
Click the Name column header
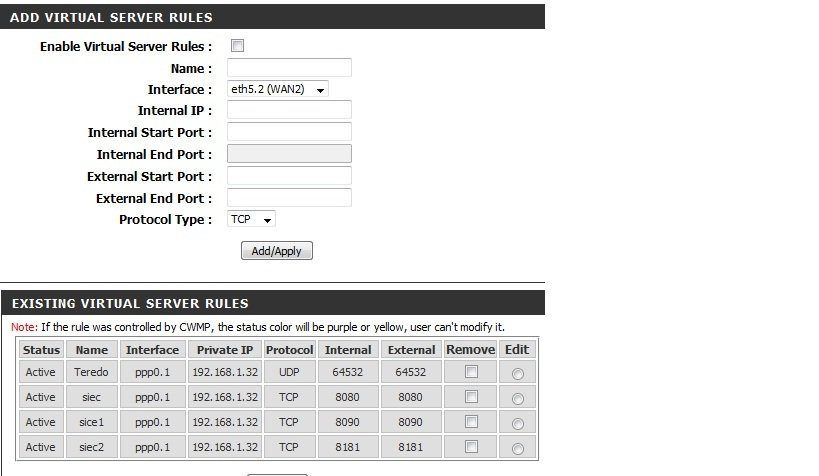[x=92, y=350]
